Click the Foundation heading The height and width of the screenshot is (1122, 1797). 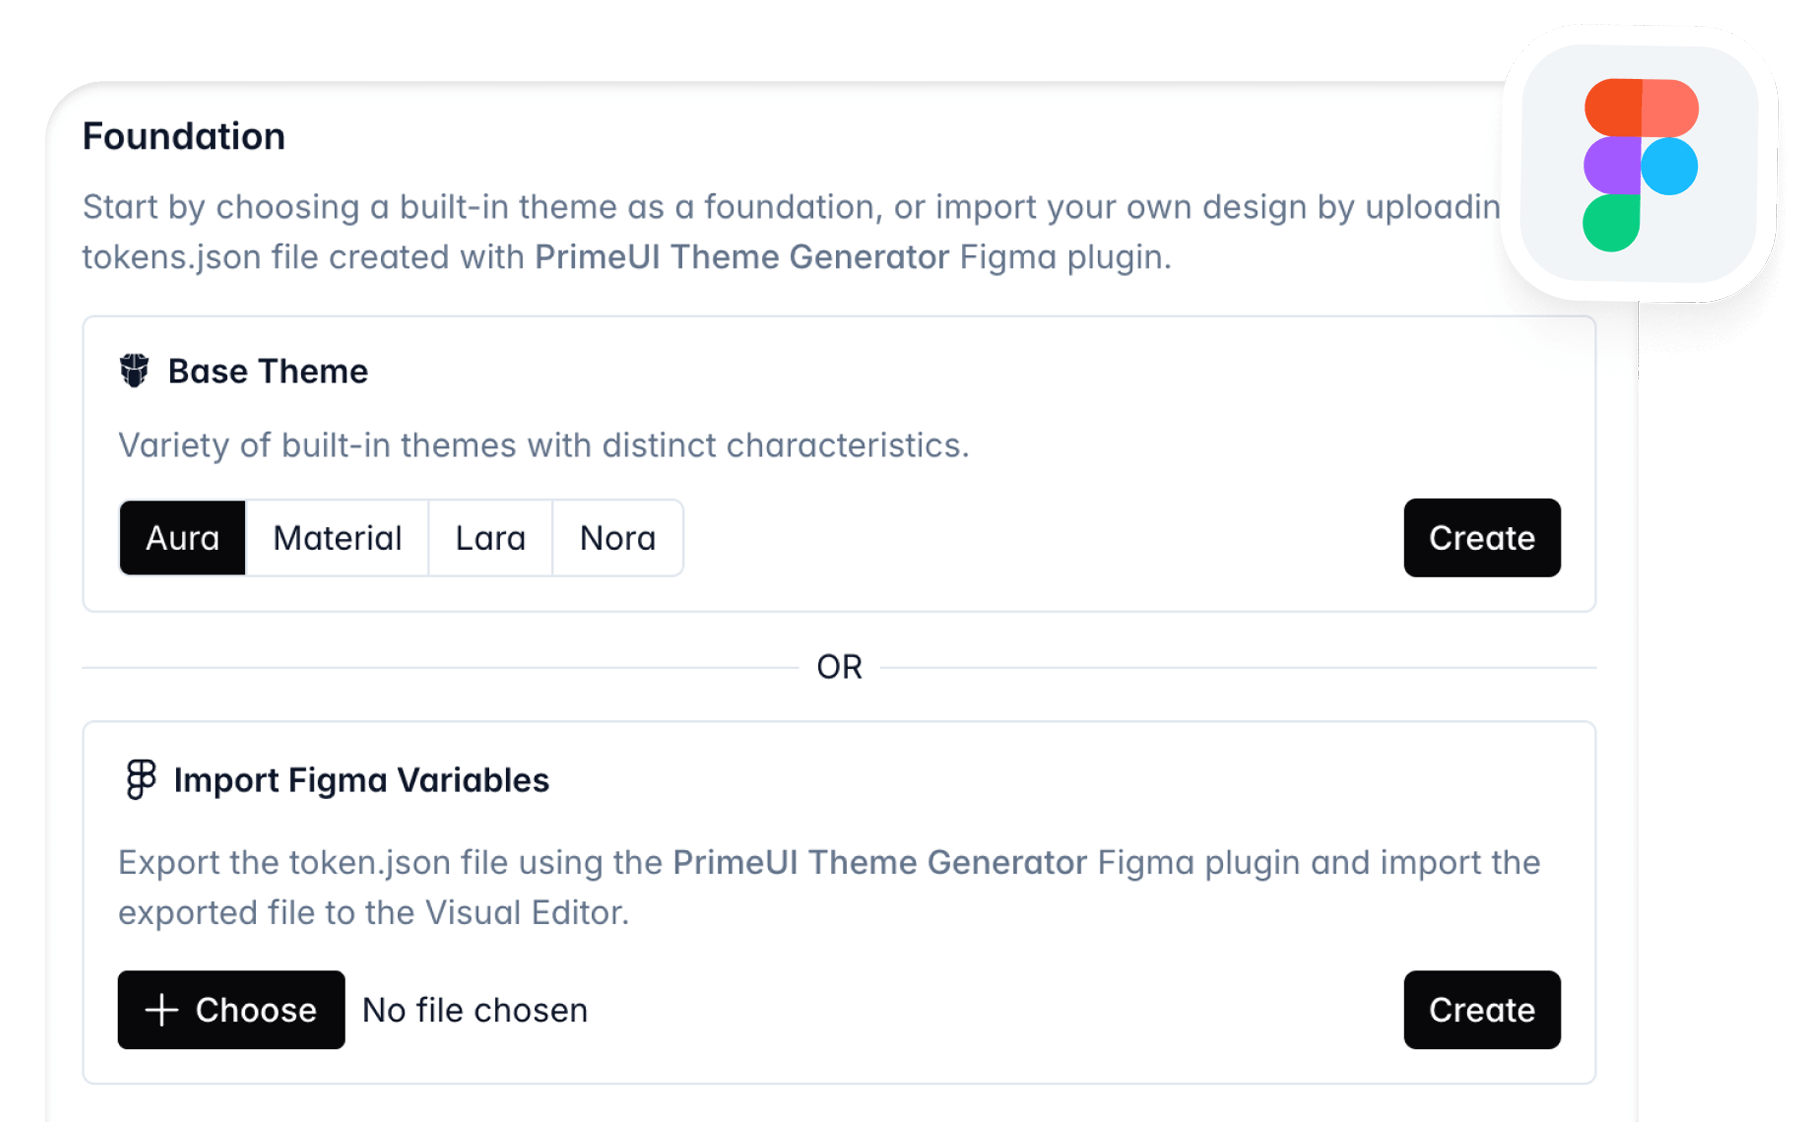[x=184, y=135]
